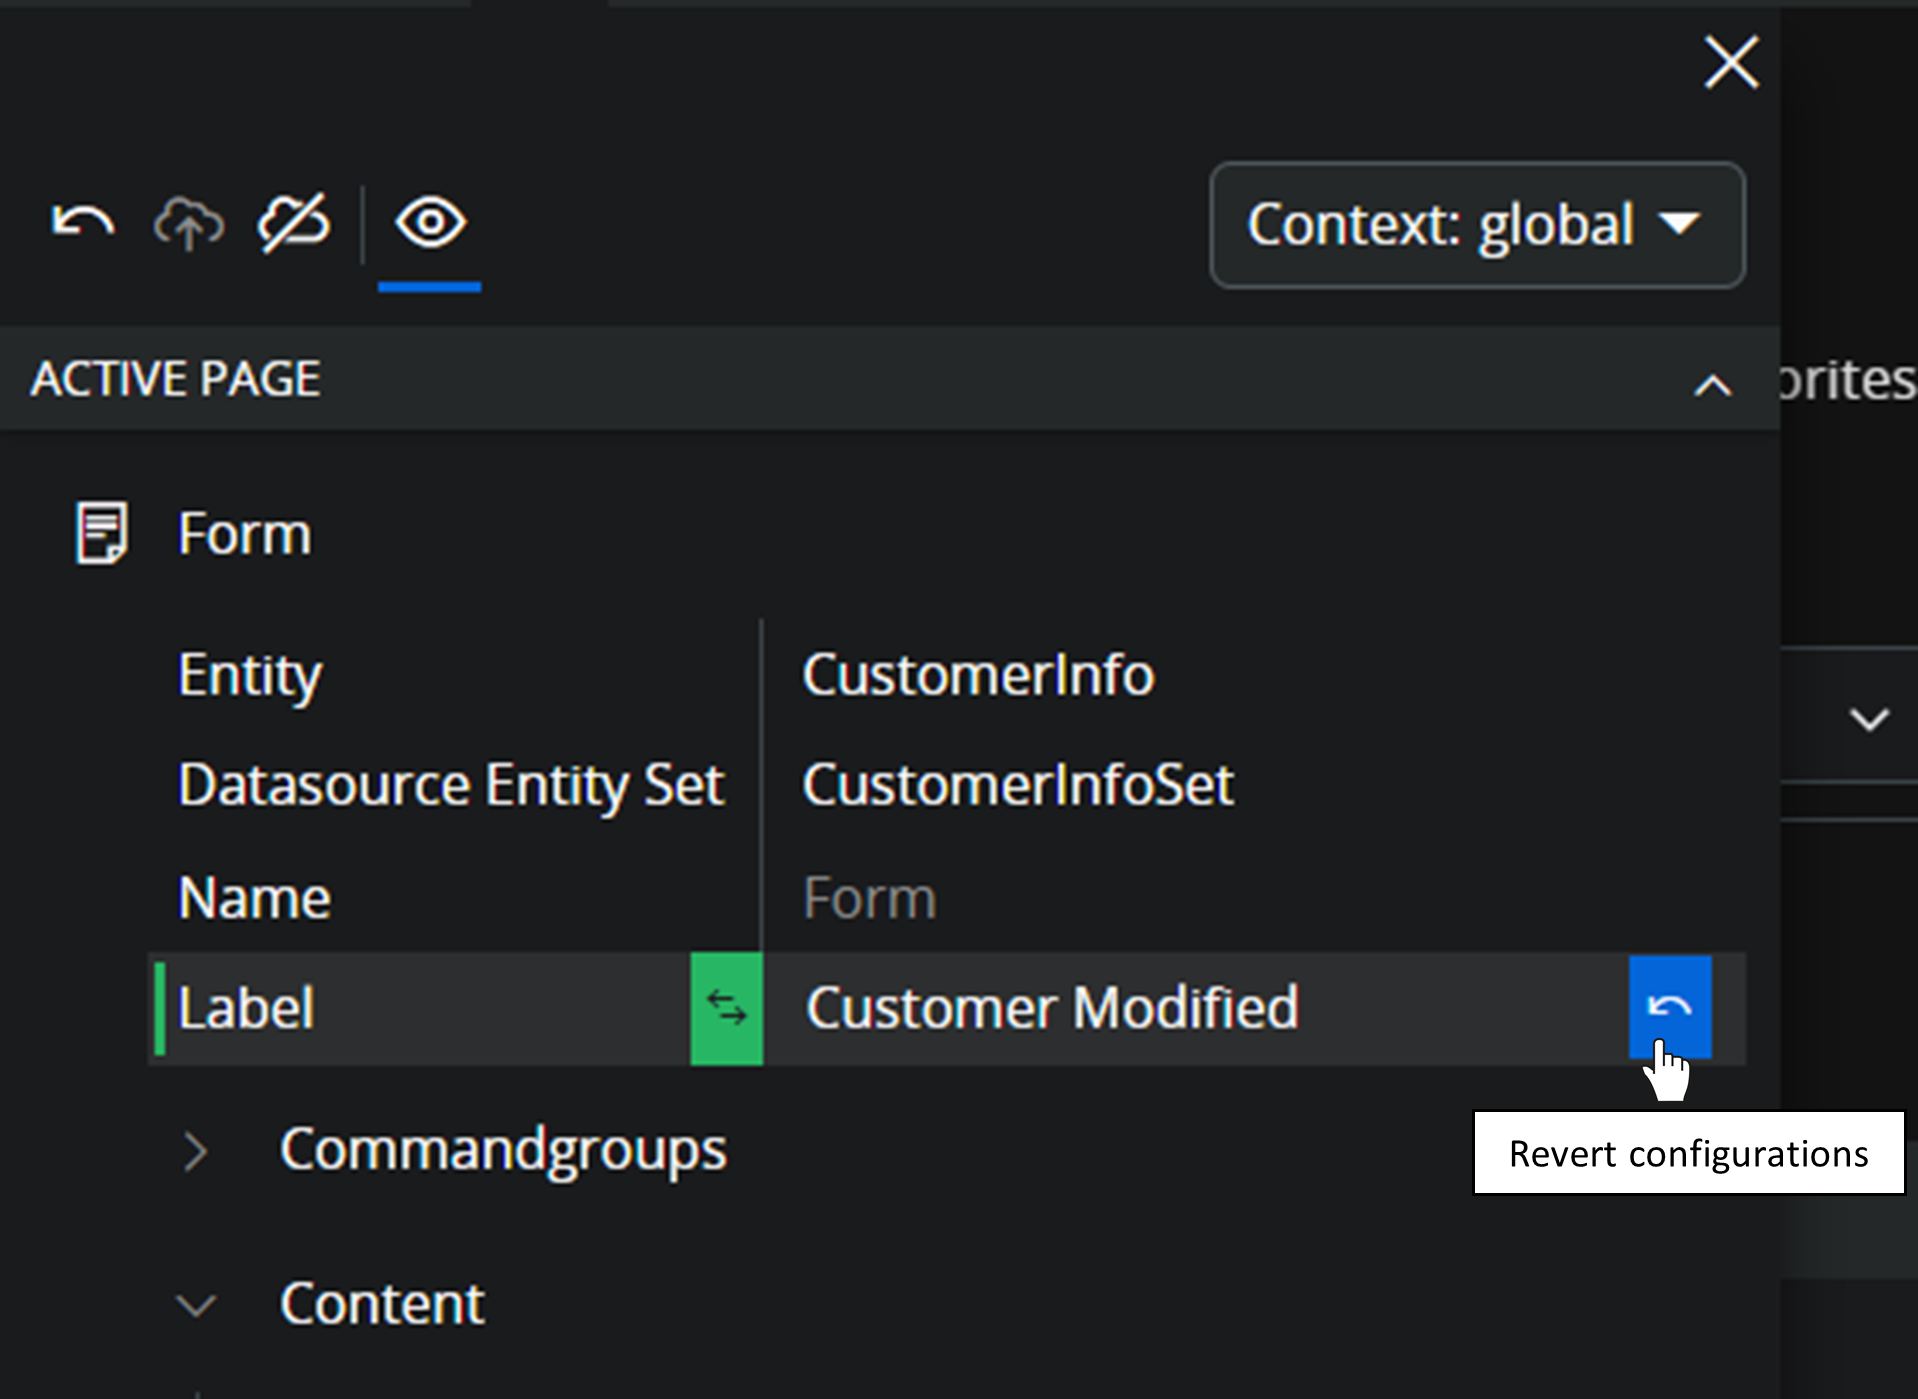Image resolution: width=1918 pixels, height=1399 pixels.
Task: Close the configuration panel
Action: pos(1731,63)
